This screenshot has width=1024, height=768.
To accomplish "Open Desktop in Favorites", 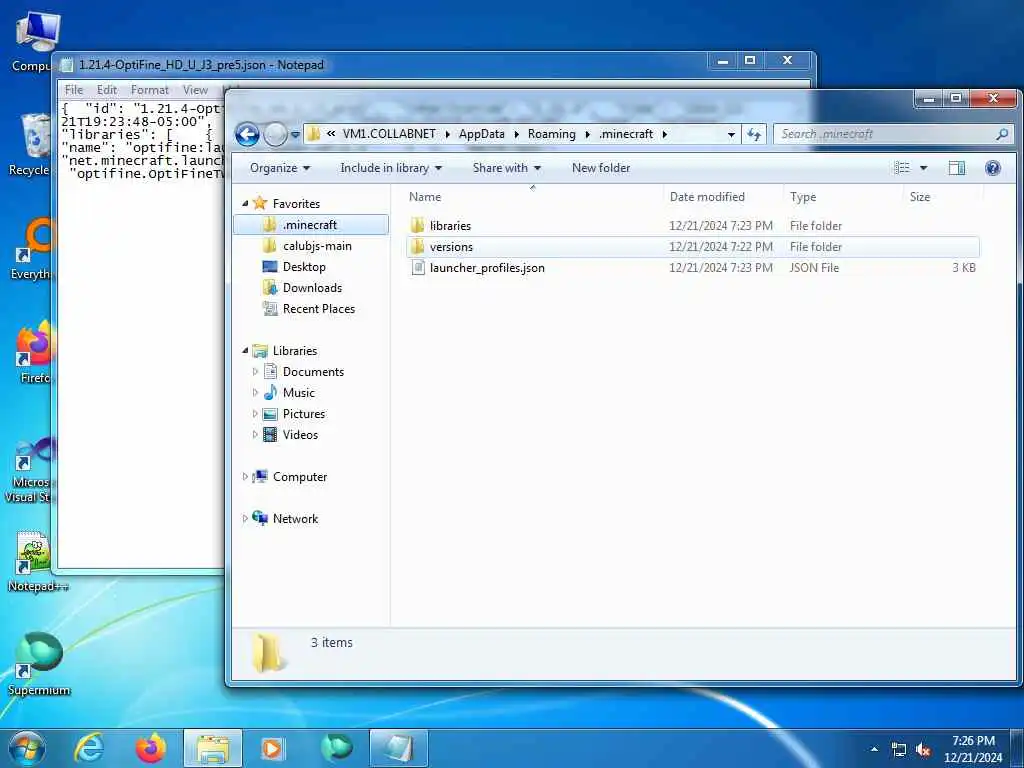I will coord(304,267).
